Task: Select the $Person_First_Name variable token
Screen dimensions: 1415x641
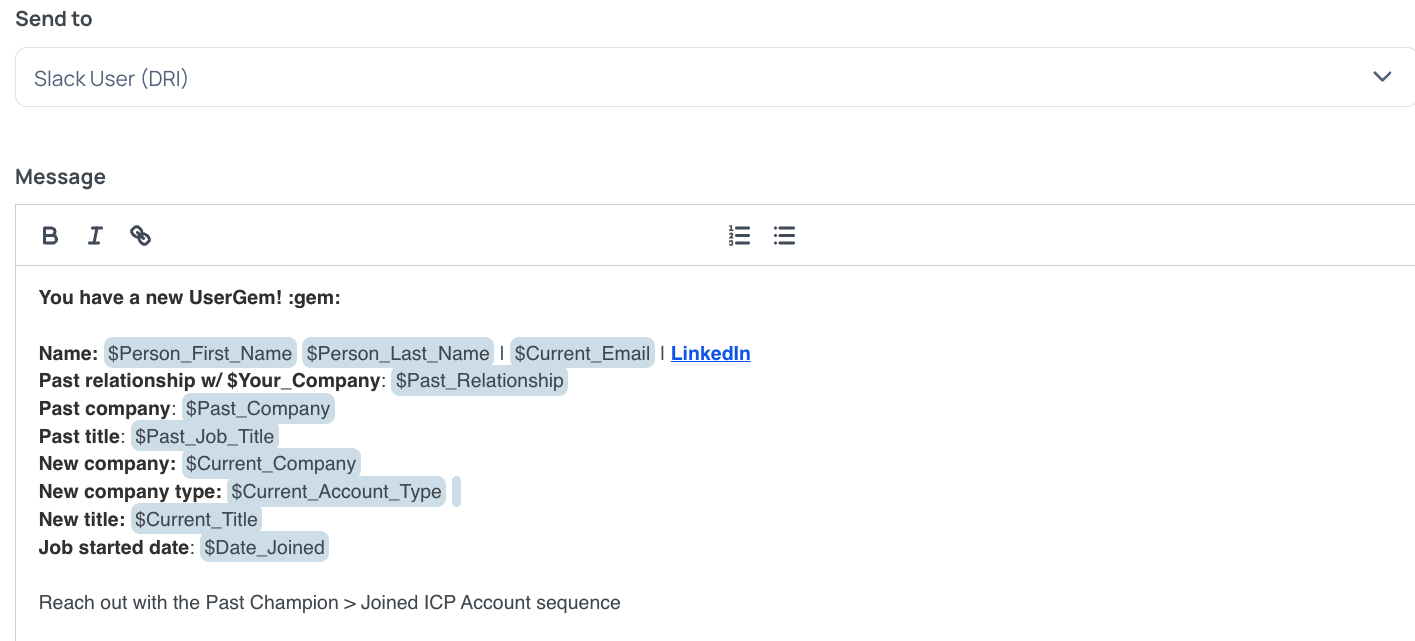Action: [200, 353]
